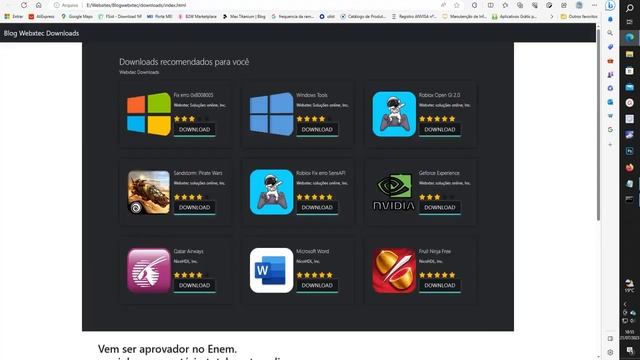The image size is (640, 360).
Task: Open AliExpress bookmark
Action: (x=41, y=16)
